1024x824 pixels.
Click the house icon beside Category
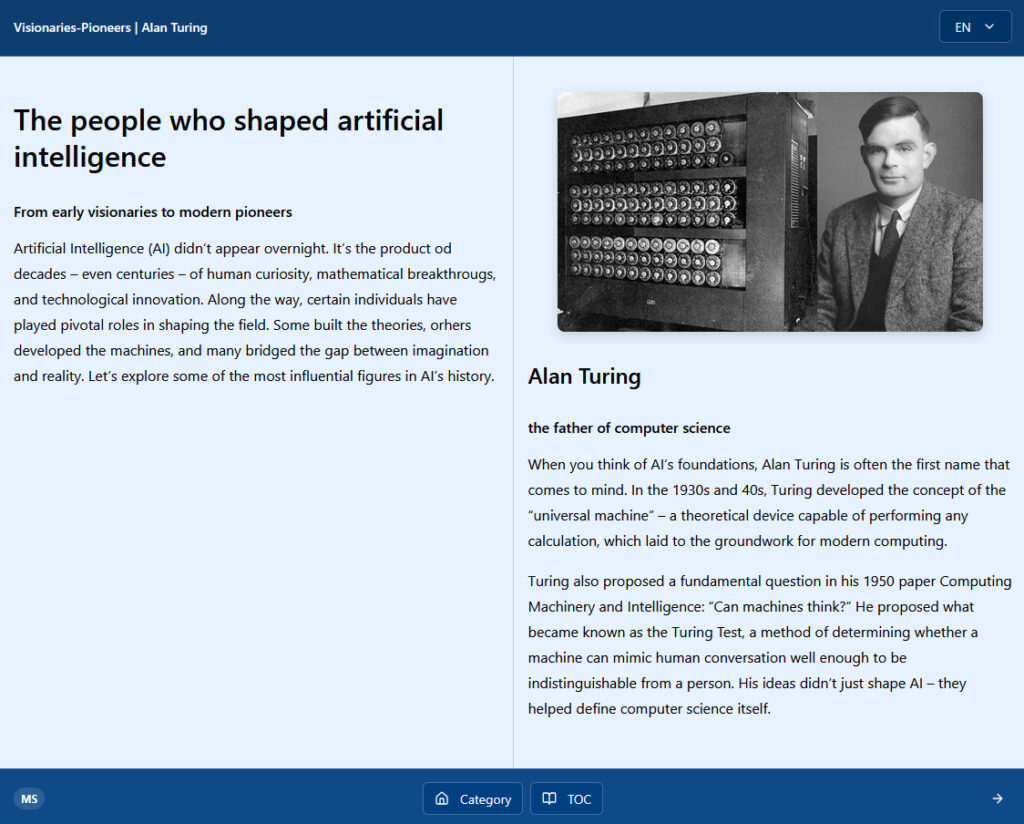[x=442, y=799]
